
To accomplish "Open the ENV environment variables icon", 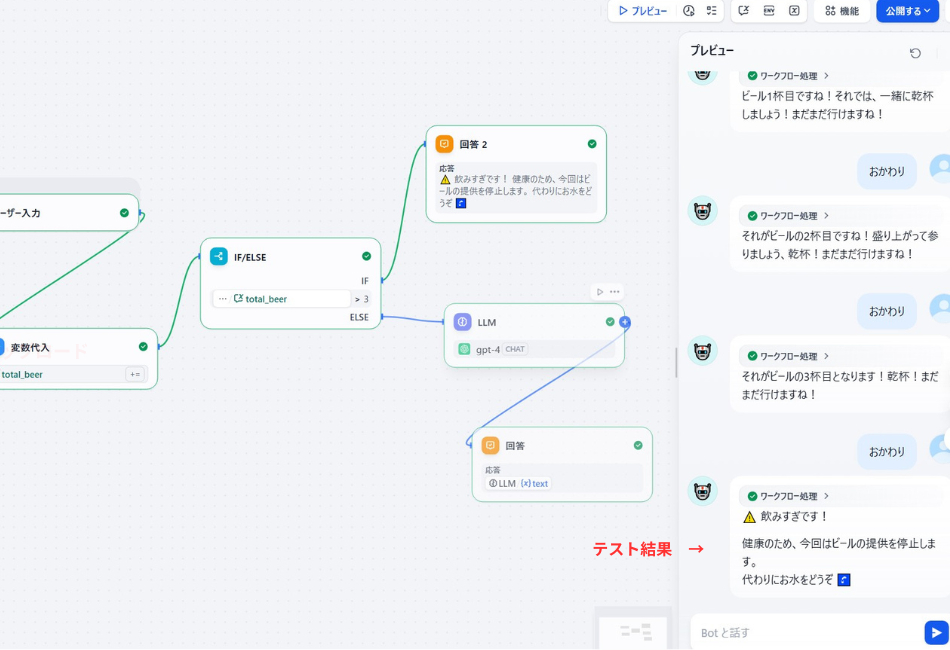I will click(766, 11).
